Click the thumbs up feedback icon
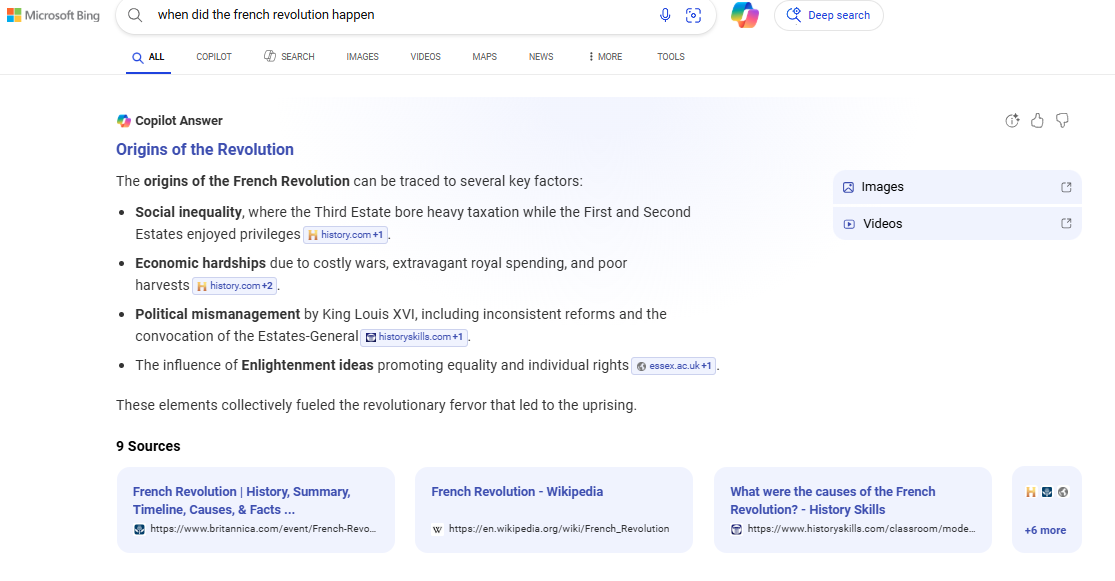 [1037, 121]
